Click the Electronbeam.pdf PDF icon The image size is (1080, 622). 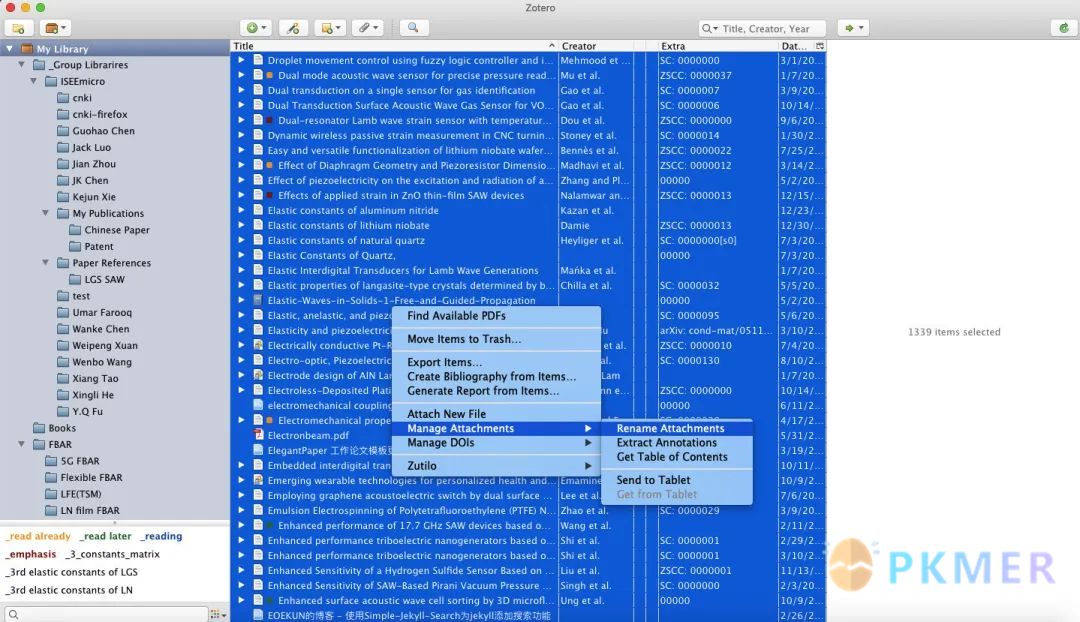258,435
